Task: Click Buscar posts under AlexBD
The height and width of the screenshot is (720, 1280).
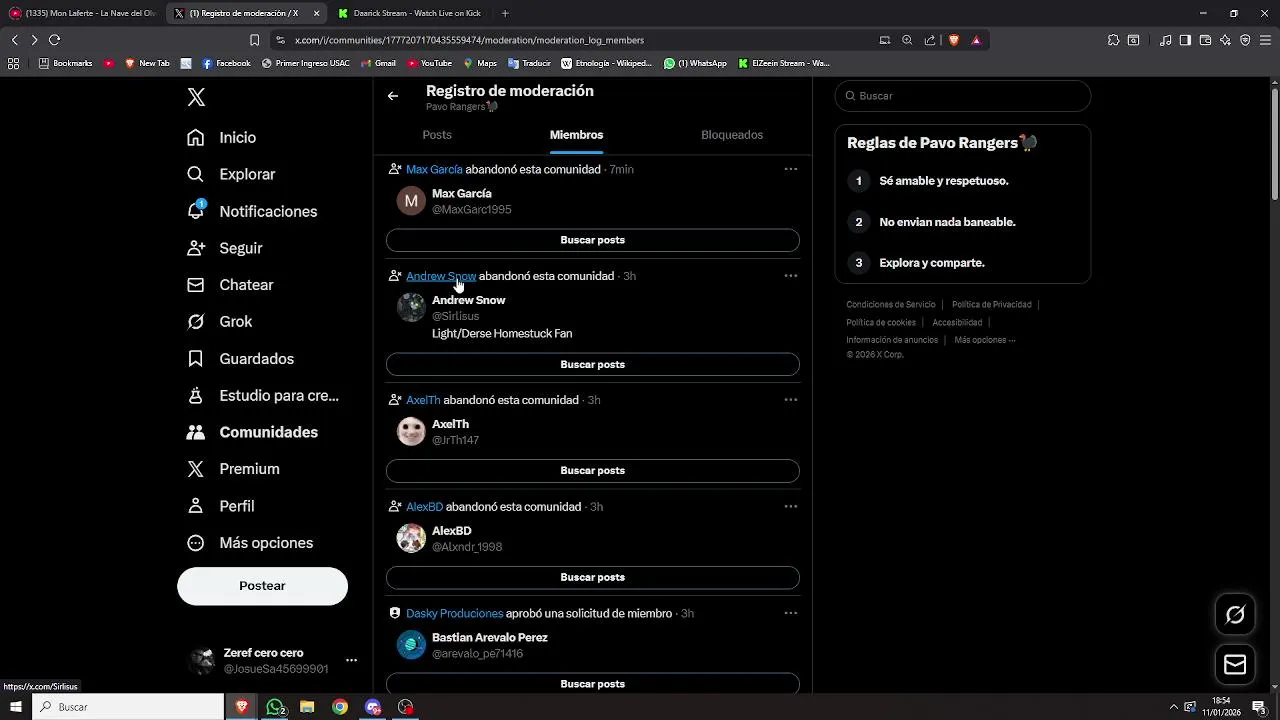Action: pyautogui.click(x=593, y=577)
